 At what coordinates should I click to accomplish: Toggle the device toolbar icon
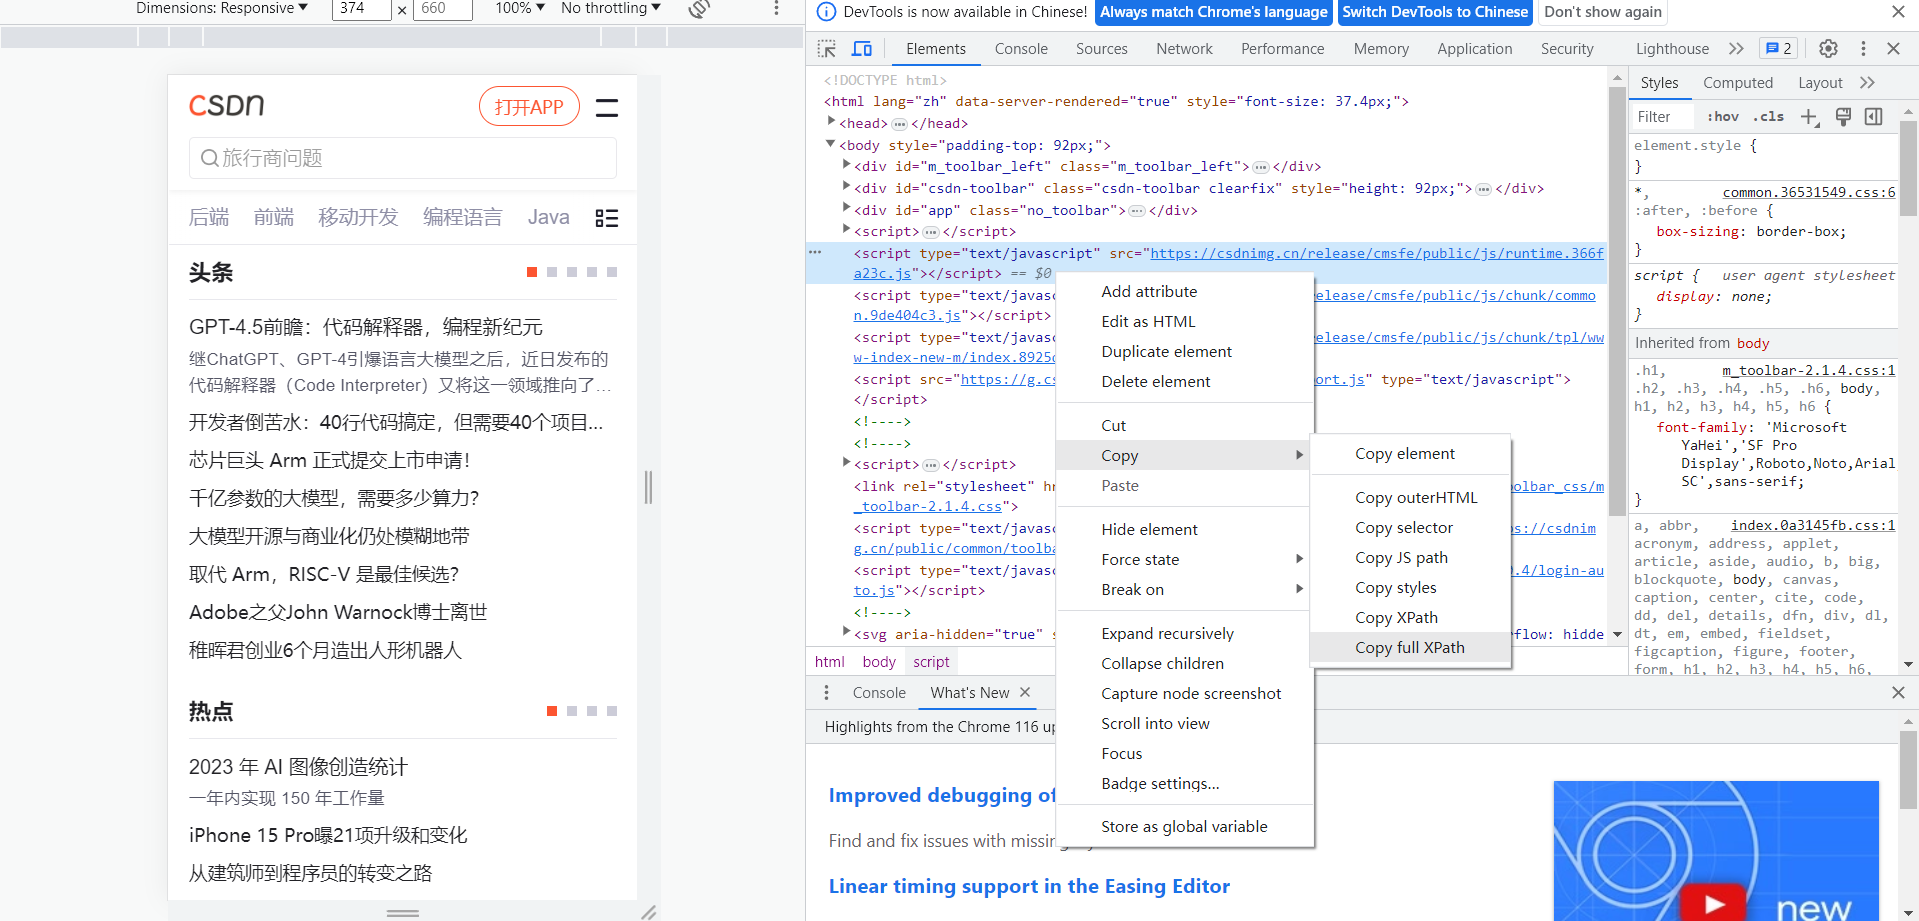[x=861, y=49]
